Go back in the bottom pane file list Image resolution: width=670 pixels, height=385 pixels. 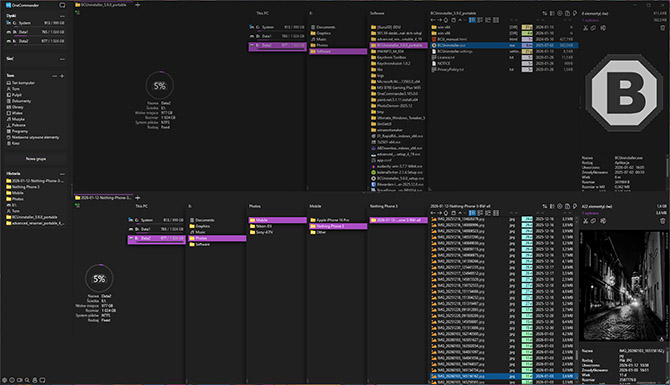click(433, 213)
